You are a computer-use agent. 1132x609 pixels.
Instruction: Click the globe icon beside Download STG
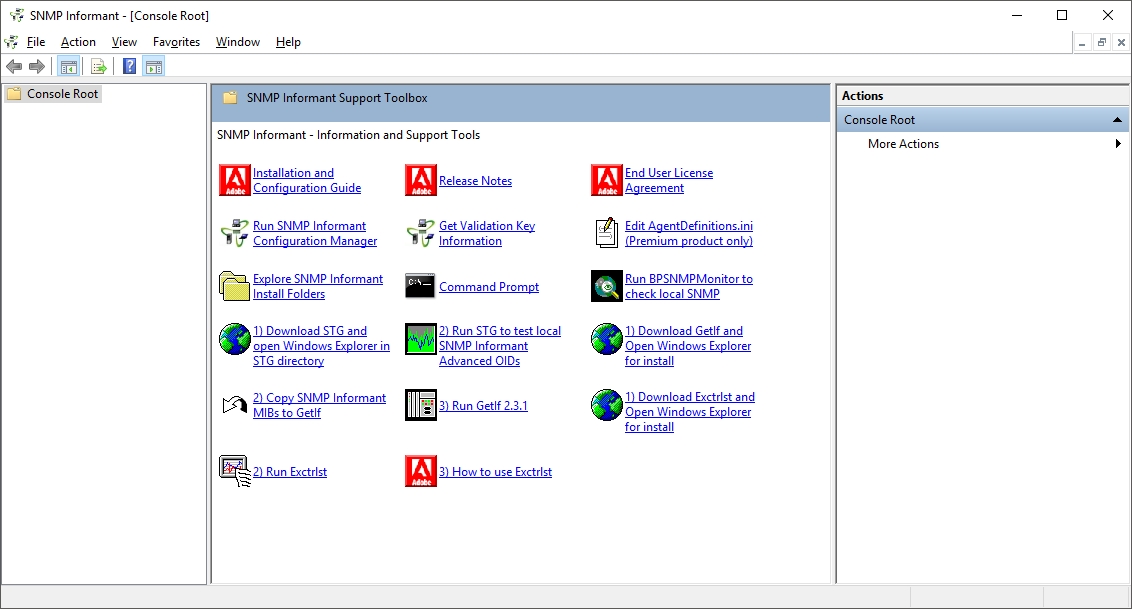(235, 338)
